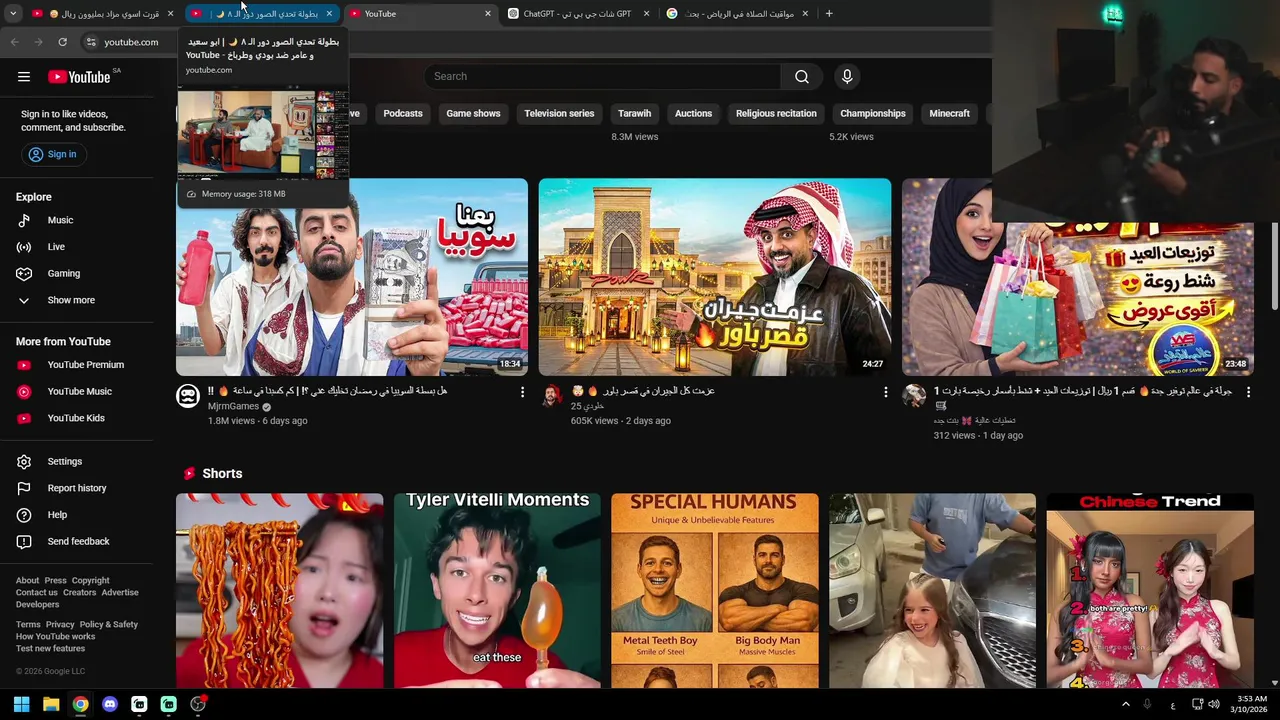Open Live in the Explore section
Screen dimensions: 1280x720
56,247
